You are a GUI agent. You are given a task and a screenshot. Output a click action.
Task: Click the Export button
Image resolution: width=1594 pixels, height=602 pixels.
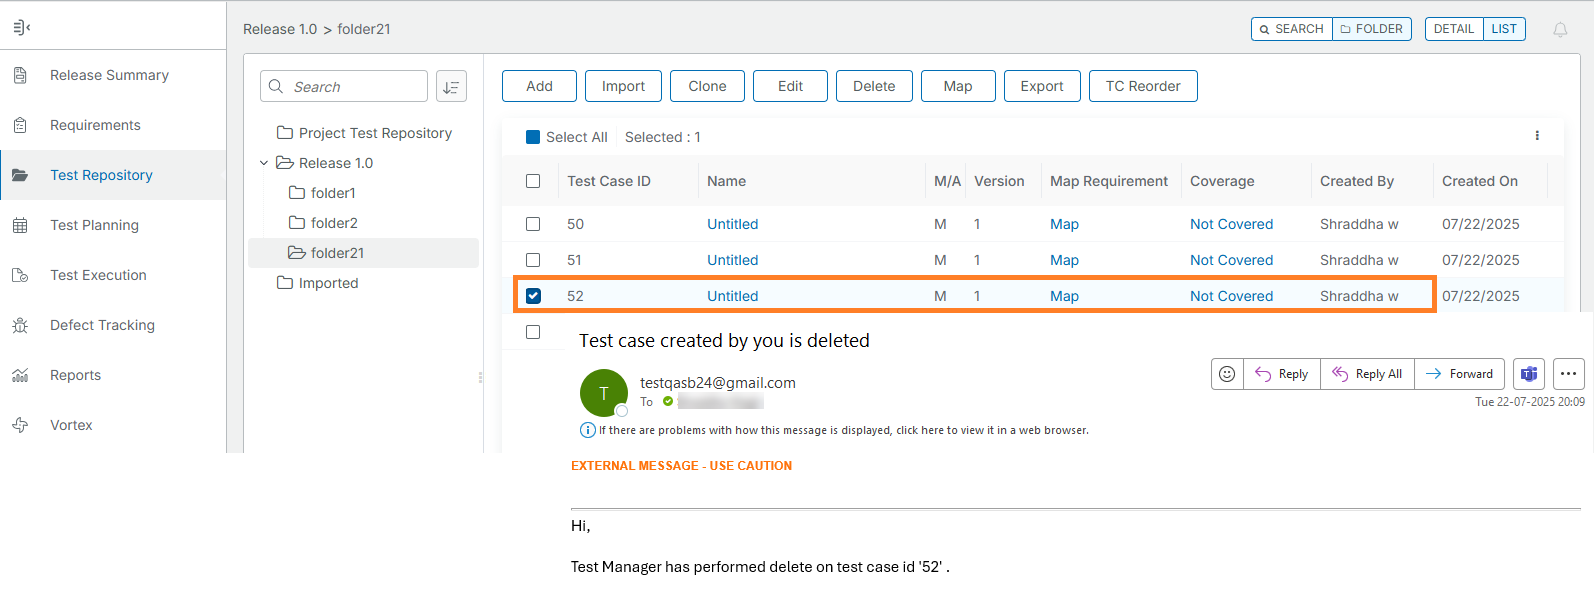[1041, 86]
